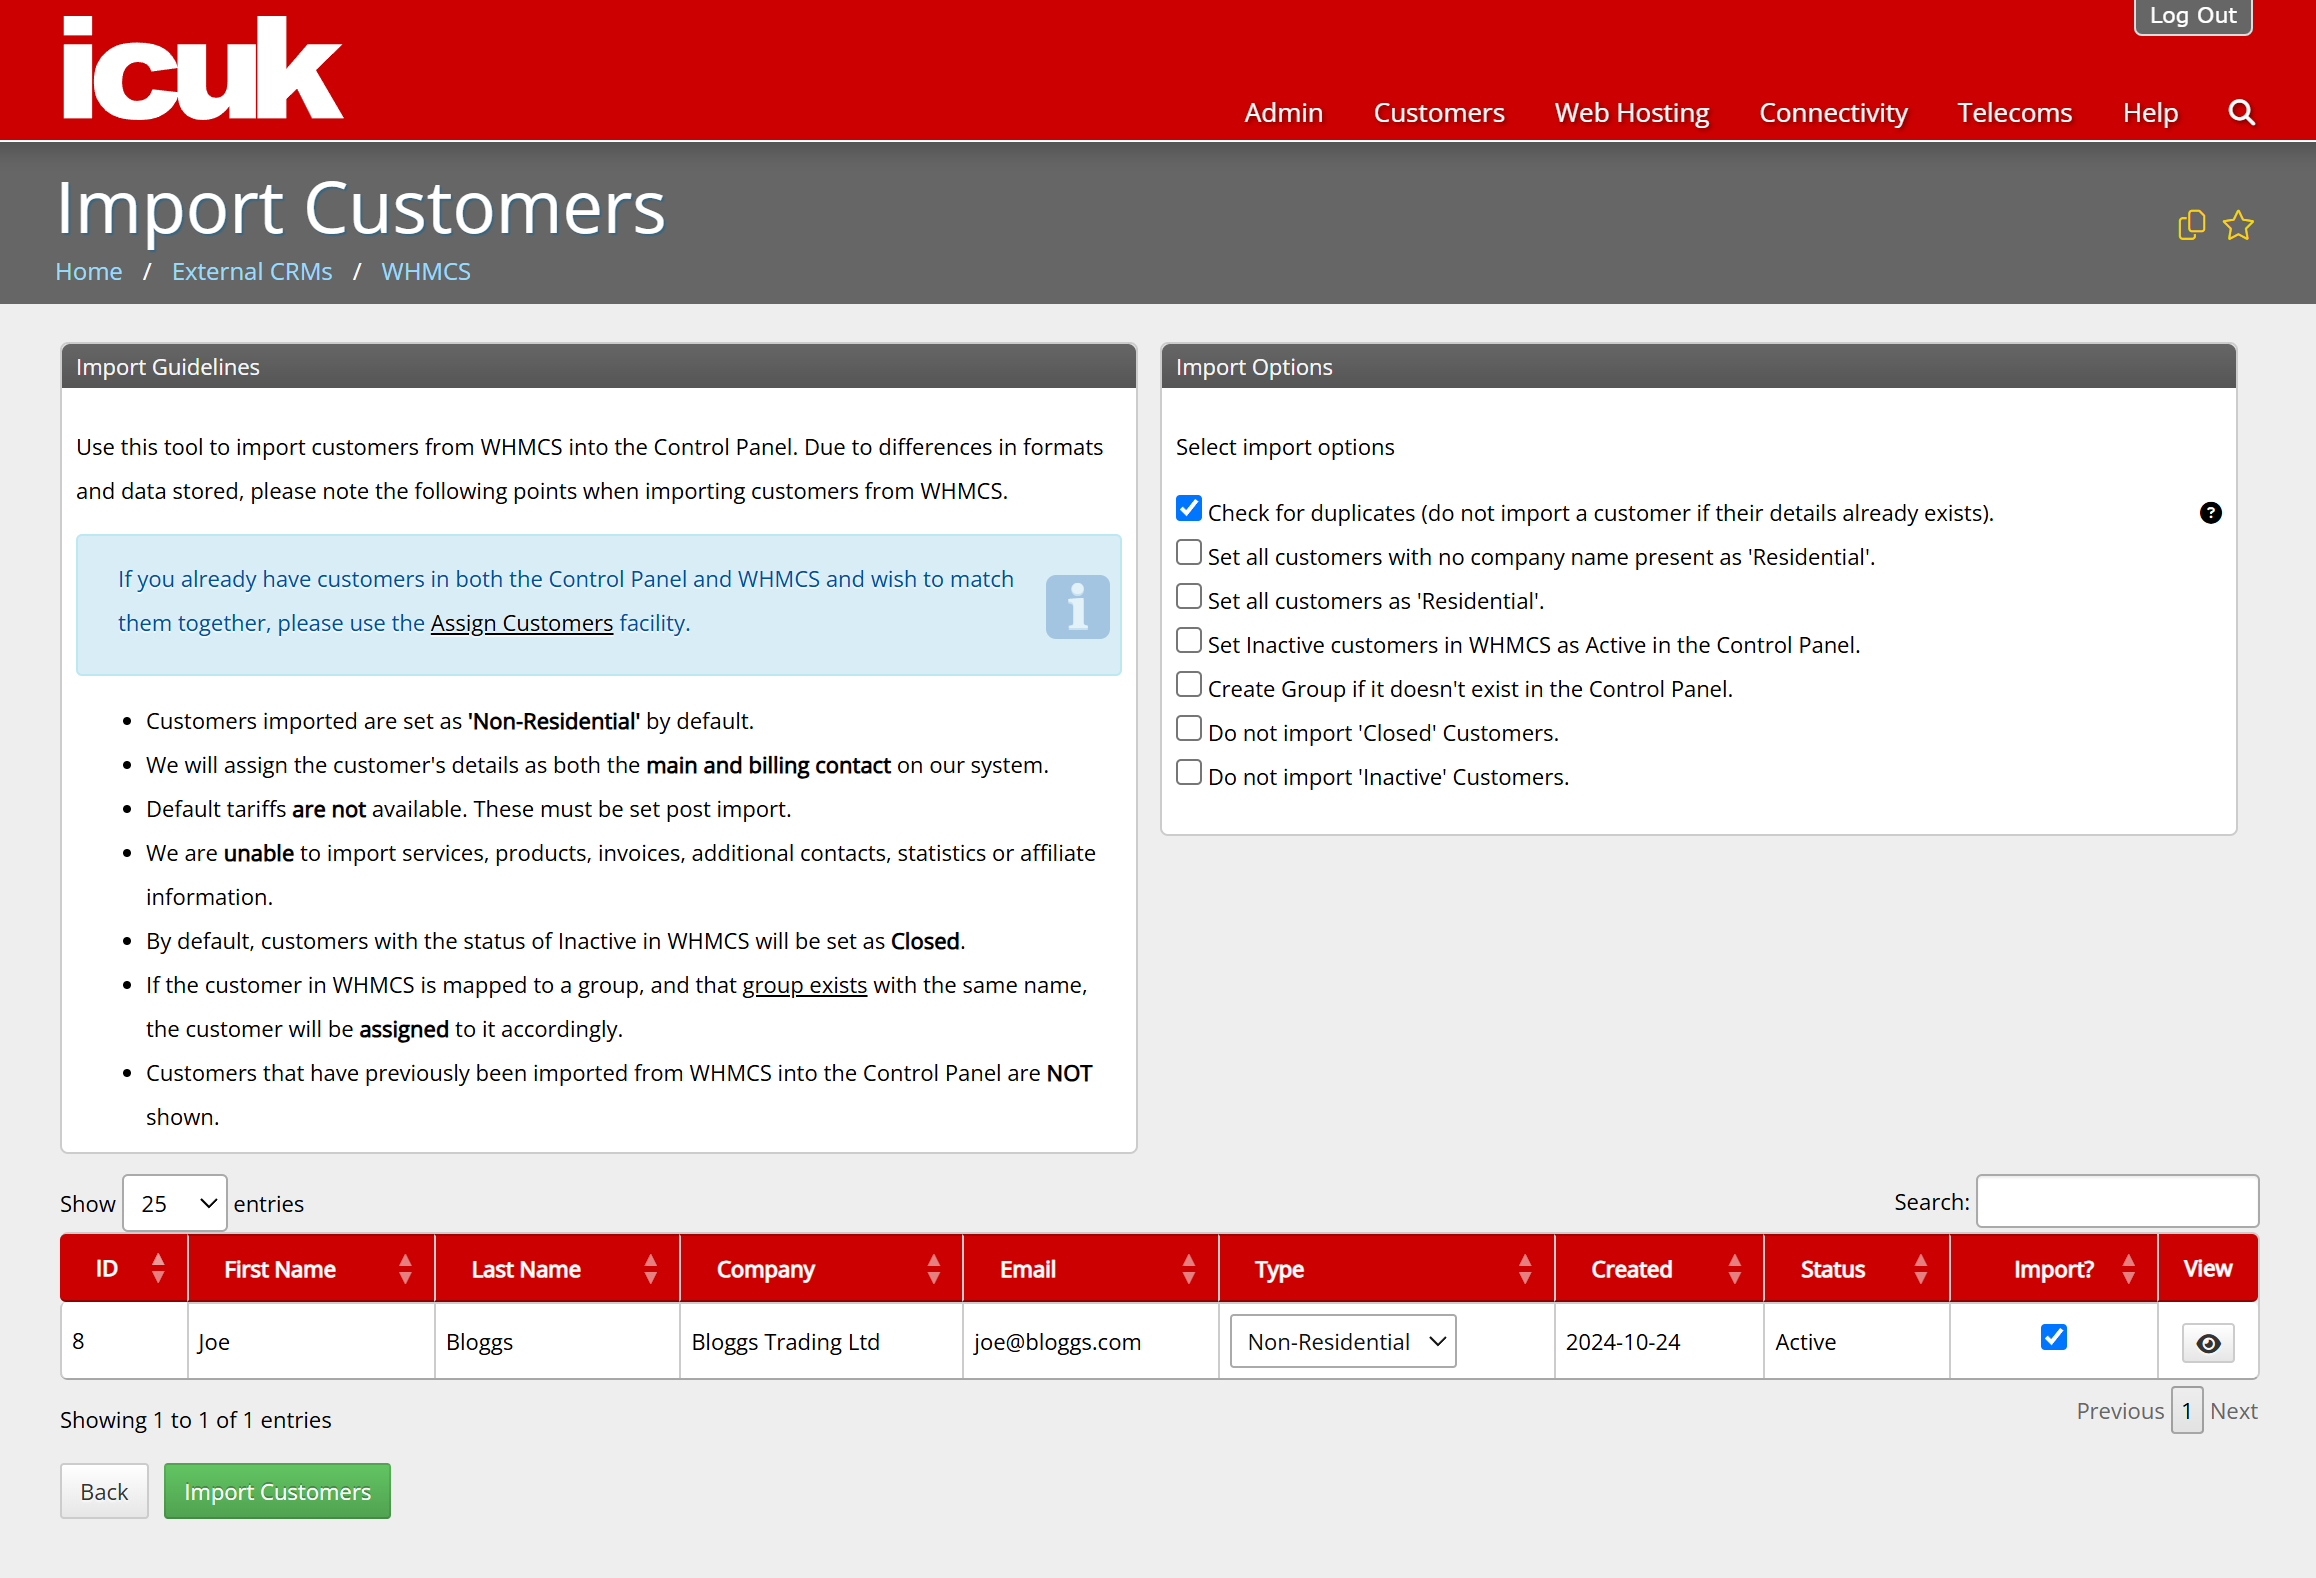The image size is (2316, 1578).
Task: Enable 'Set Inactive customers in WHMCS as Active'
Action: (x=1189, y=641)
